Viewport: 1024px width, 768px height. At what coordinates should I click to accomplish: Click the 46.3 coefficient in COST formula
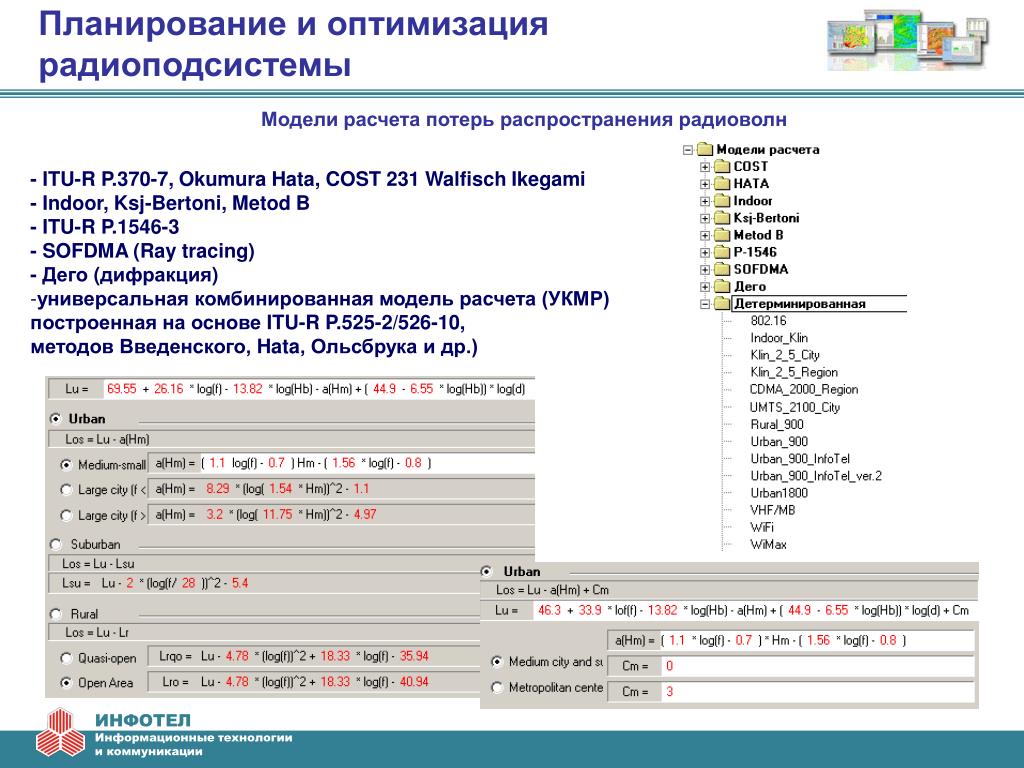(x=549, y=611)
